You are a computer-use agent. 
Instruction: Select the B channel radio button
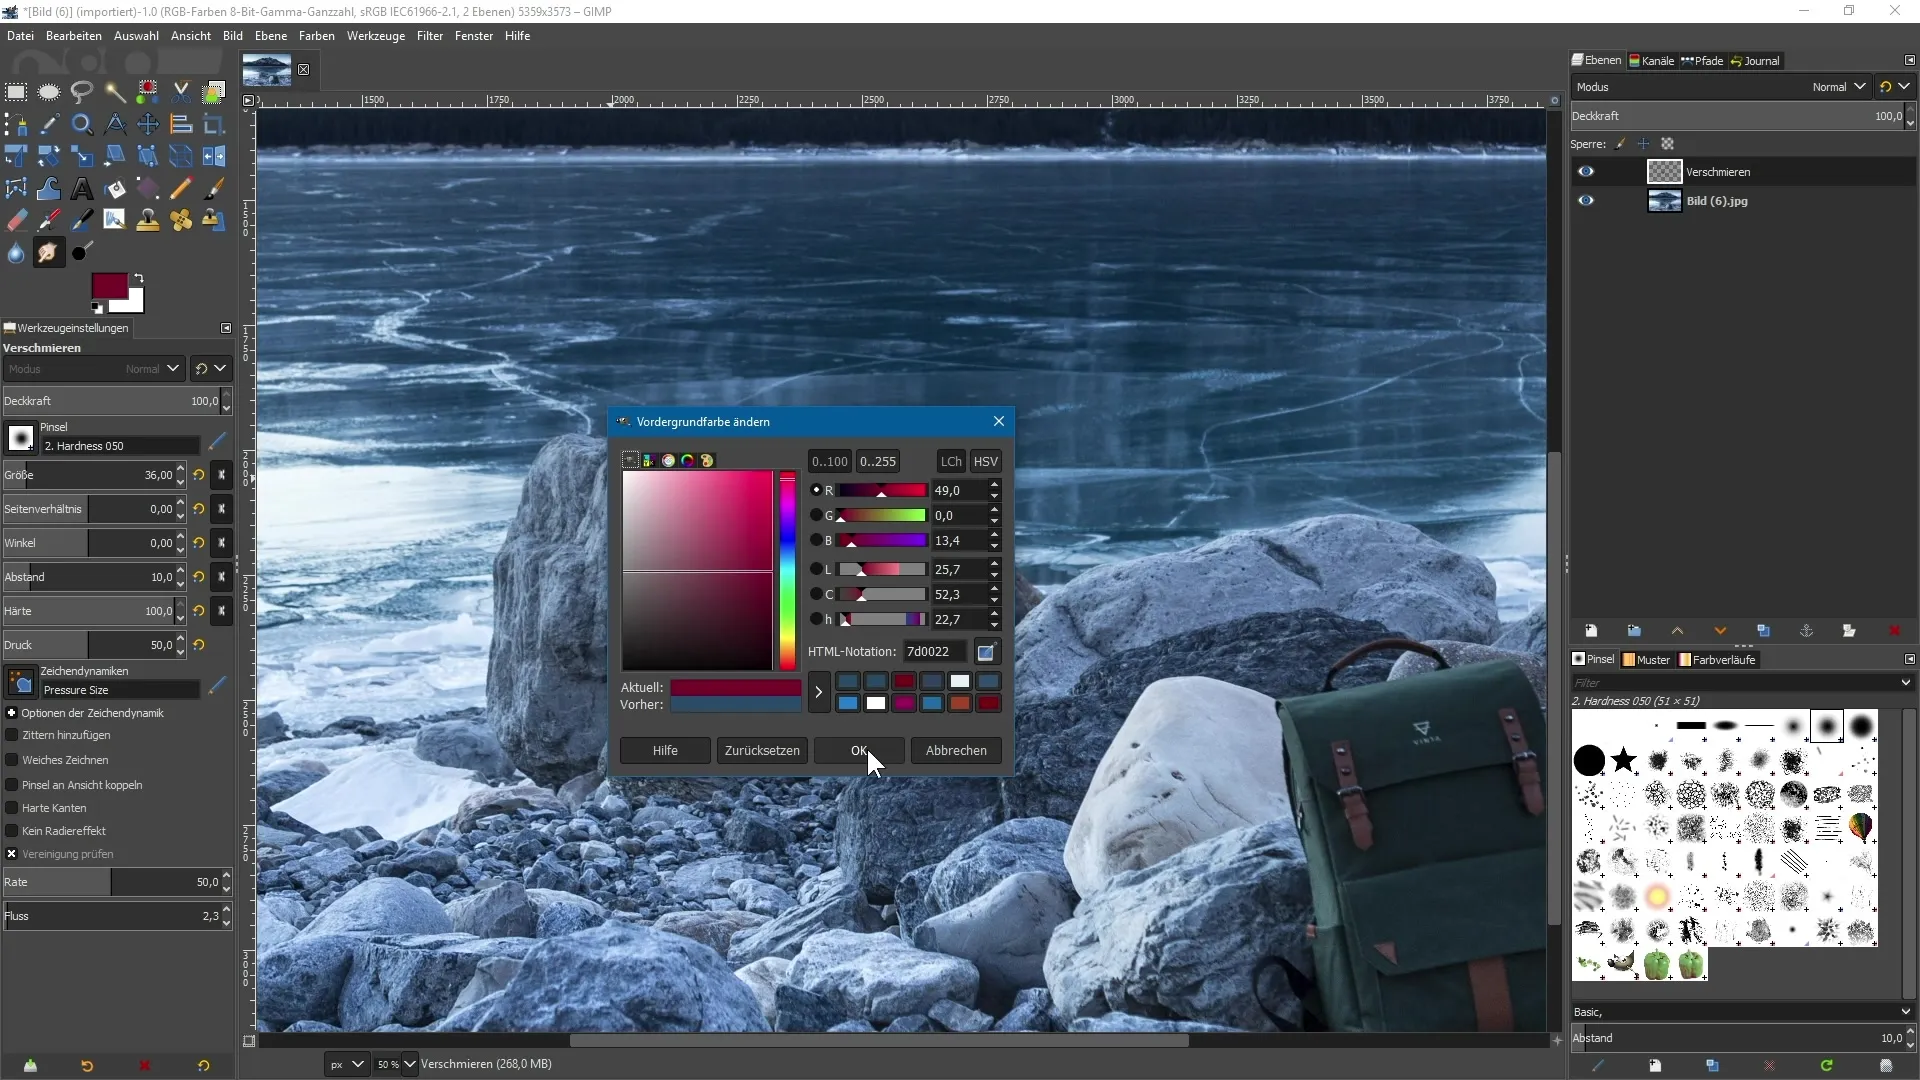(x=816, y=540)
